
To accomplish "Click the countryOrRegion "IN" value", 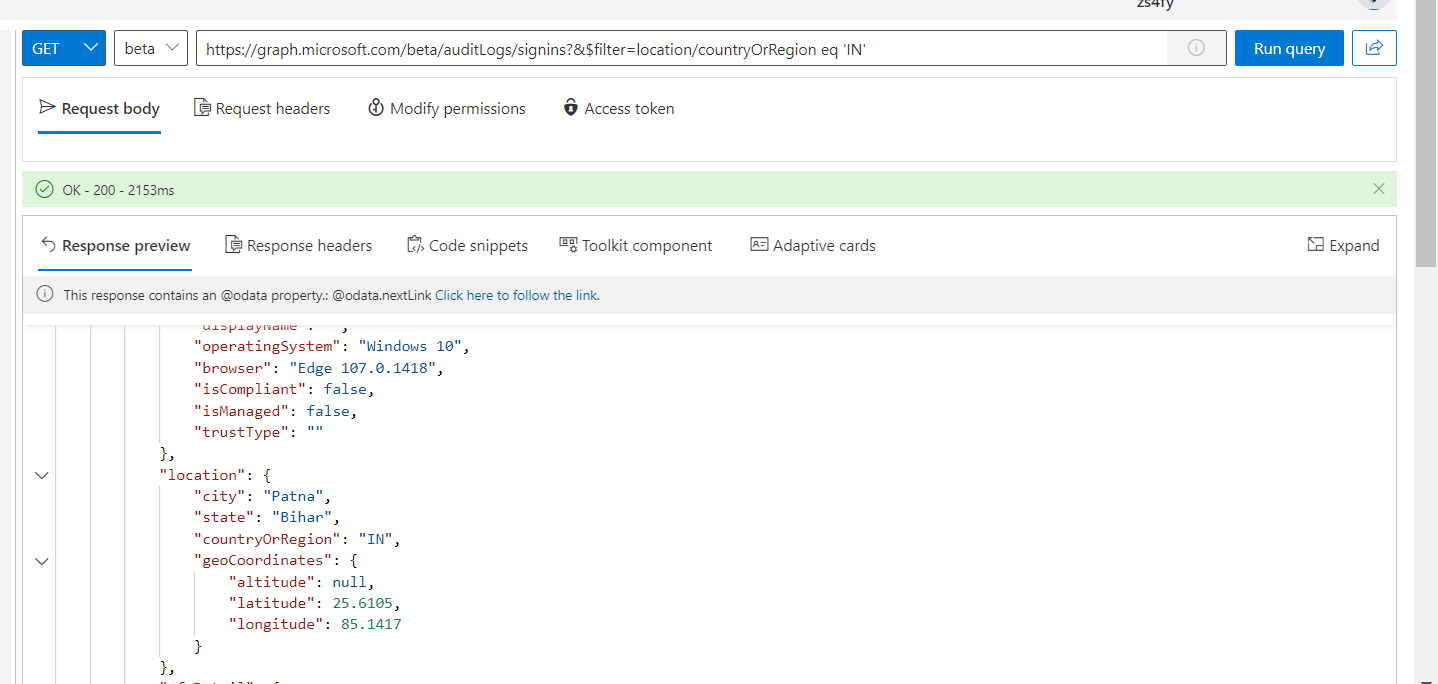I will tap(375, 539).
